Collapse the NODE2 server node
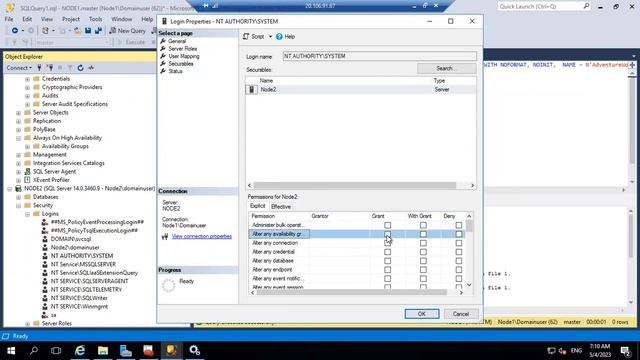 coord(9,189)
